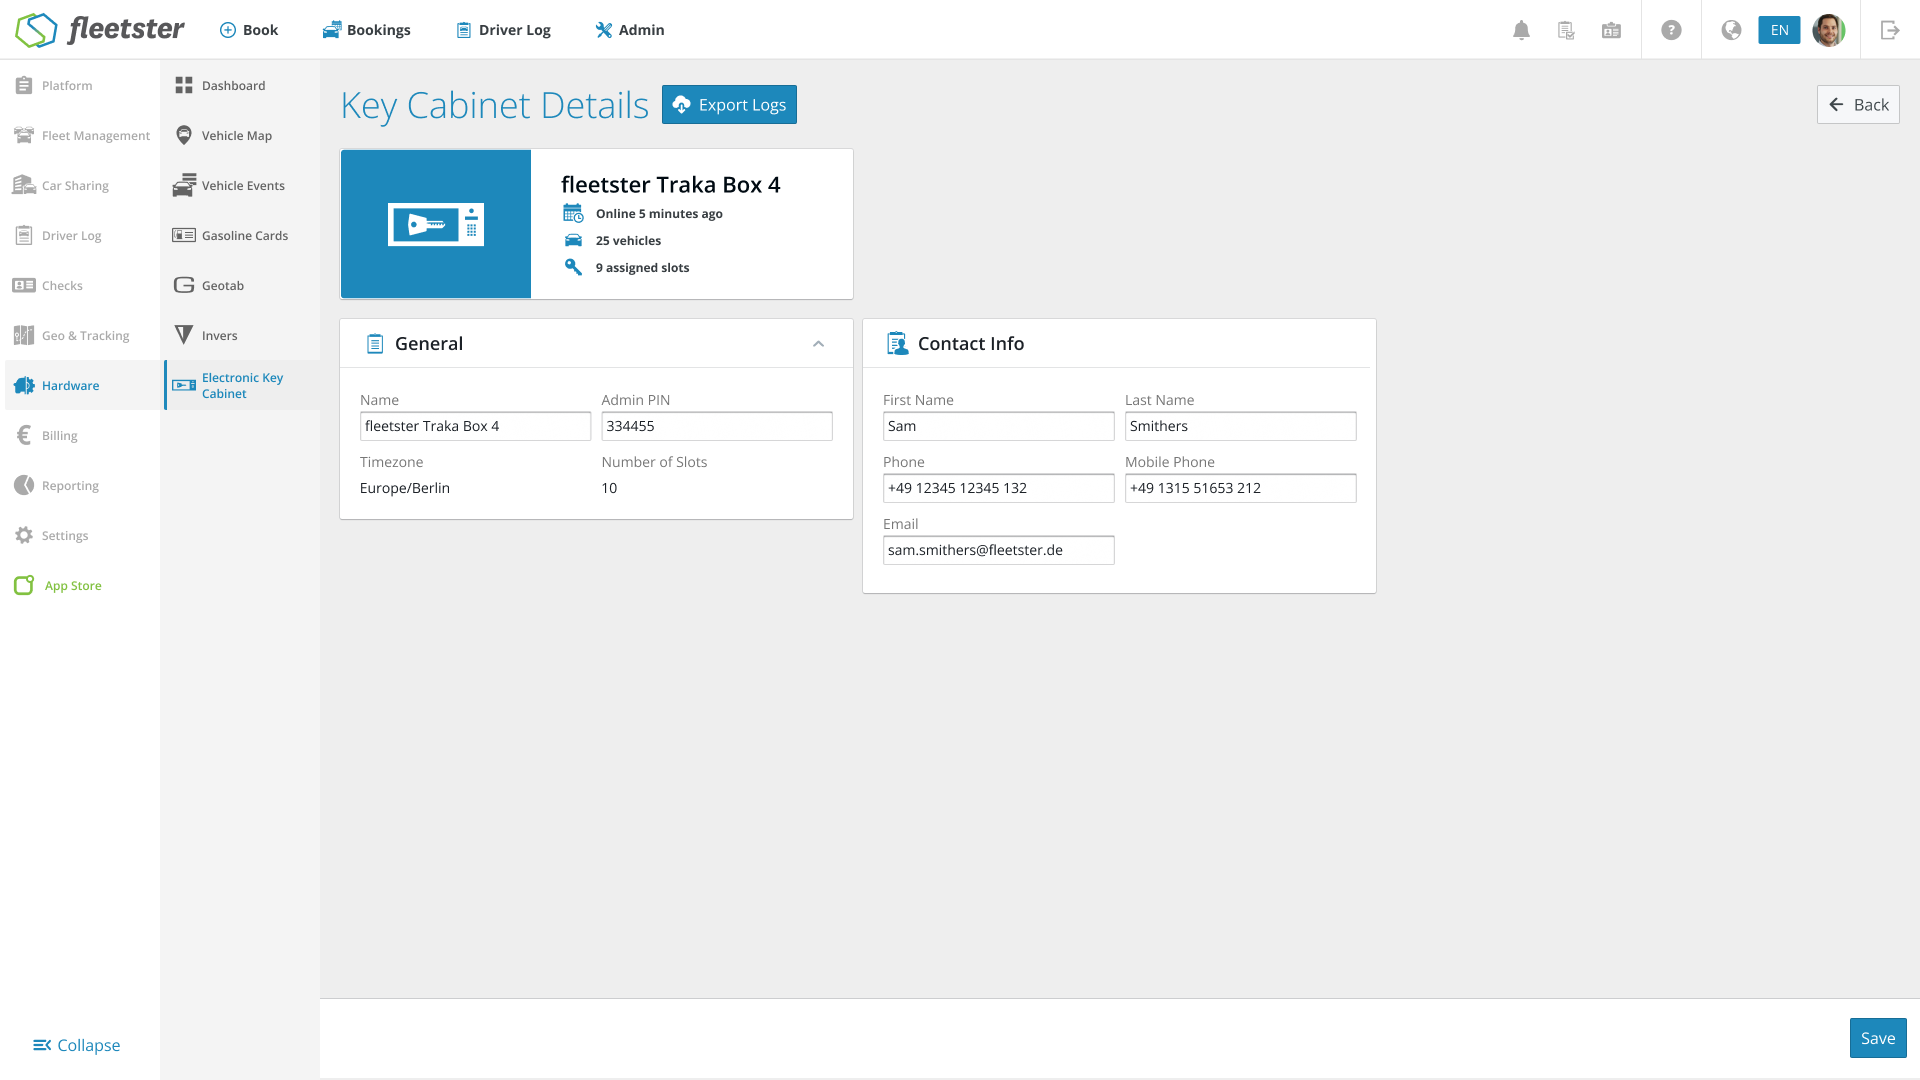Open the App Store section
Screen dimensions: 1920x1080
pyautogui.click(x=72, y=586)
